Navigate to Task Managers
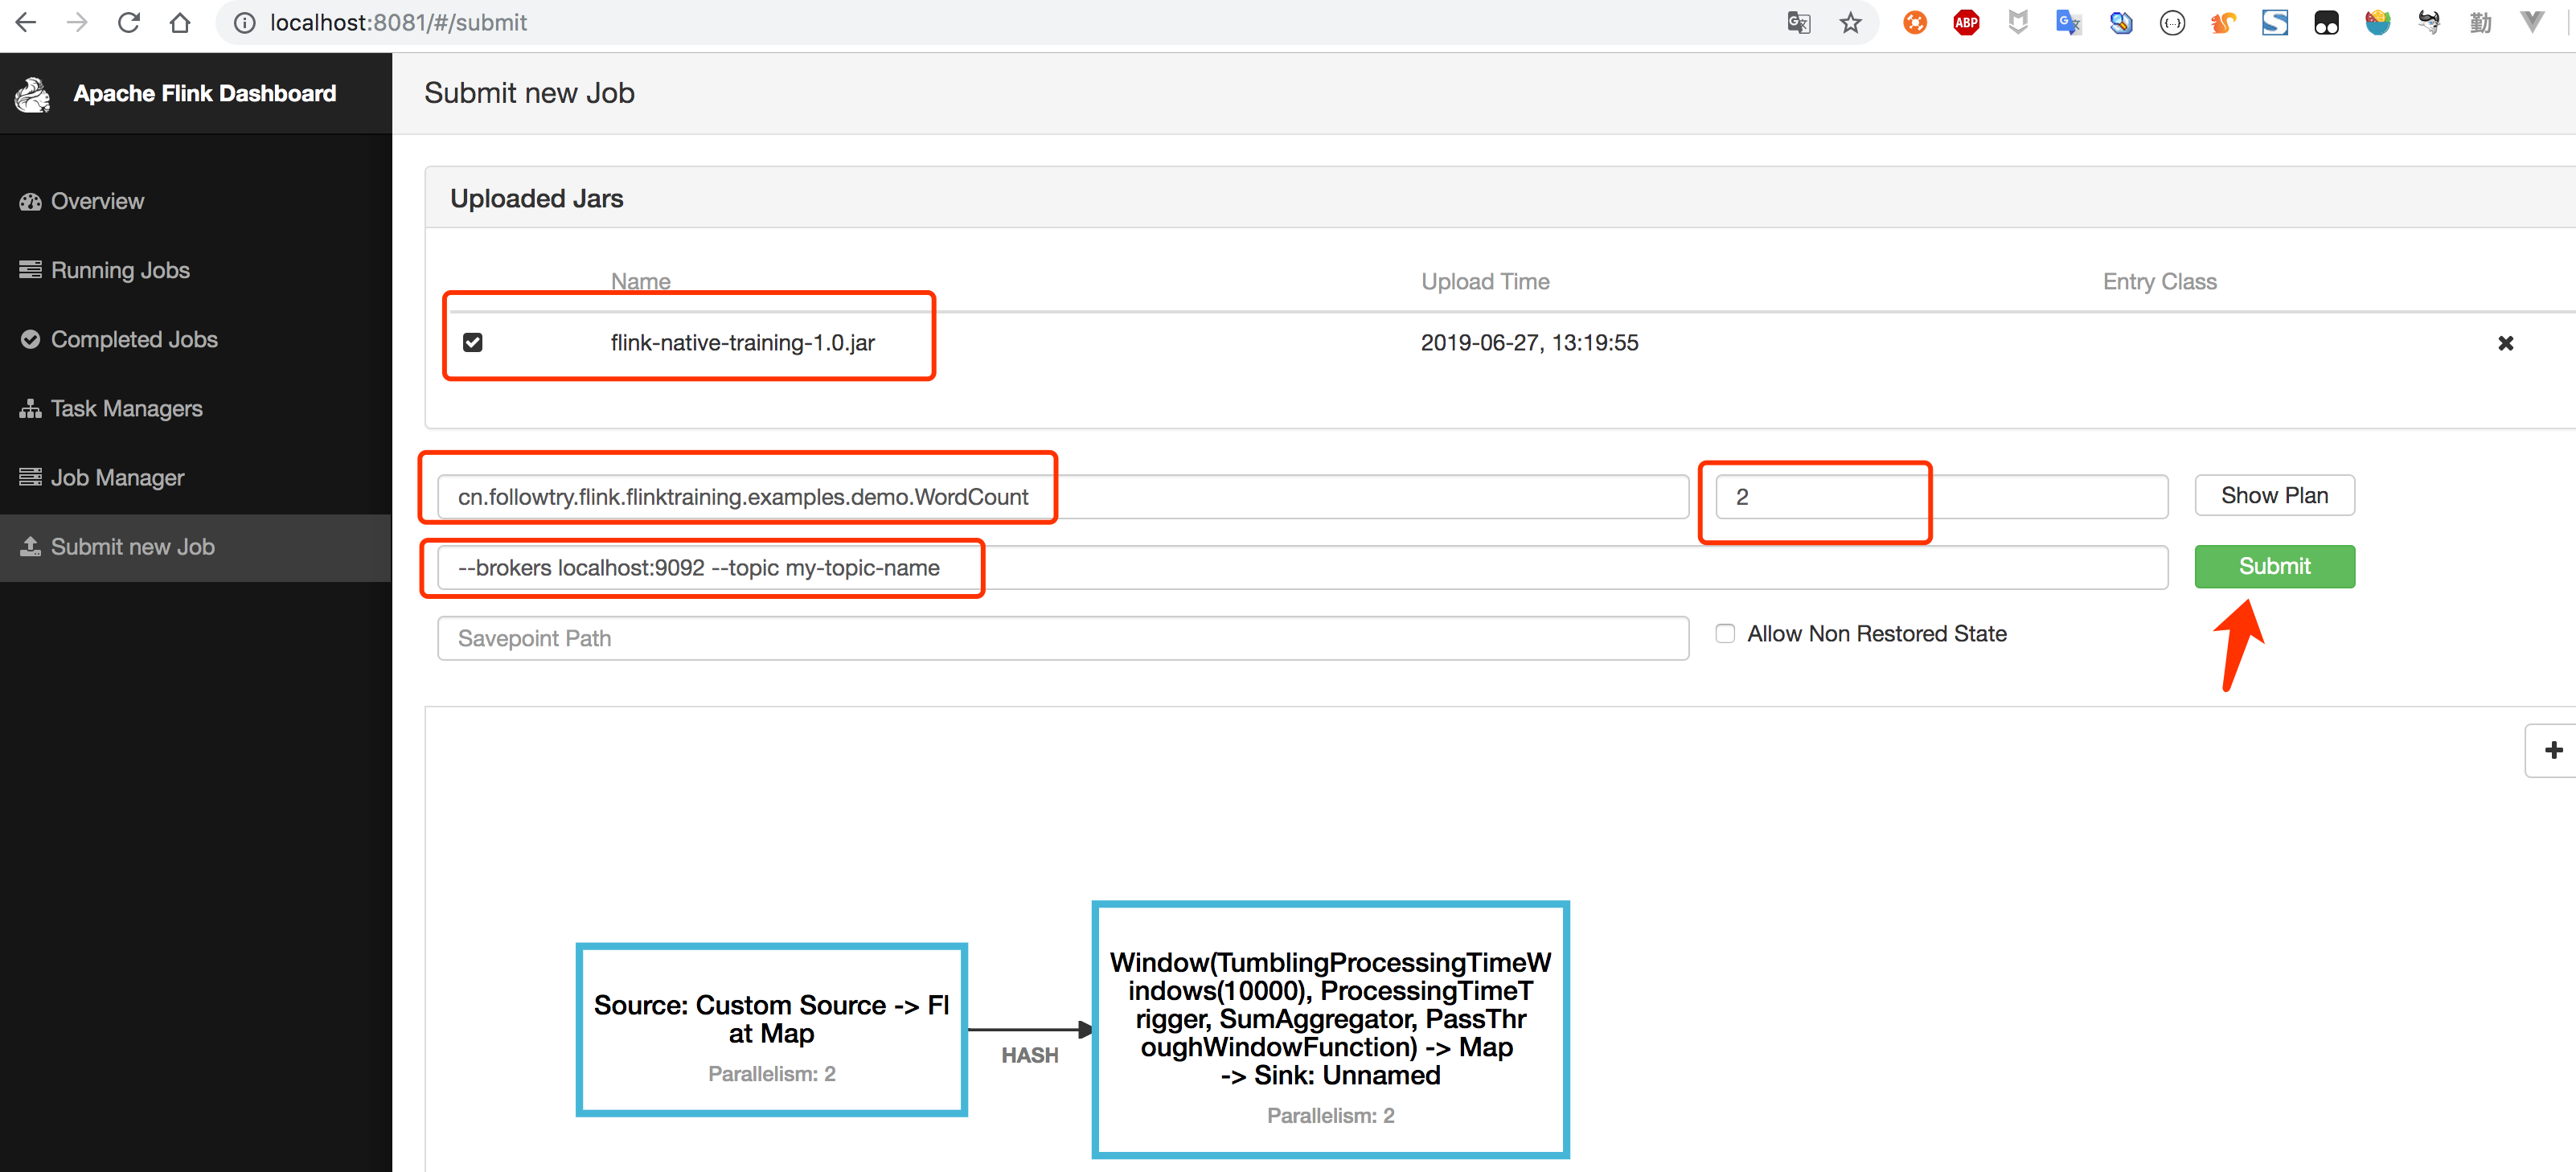The image size is (2576, 1172). coord(126,408)
